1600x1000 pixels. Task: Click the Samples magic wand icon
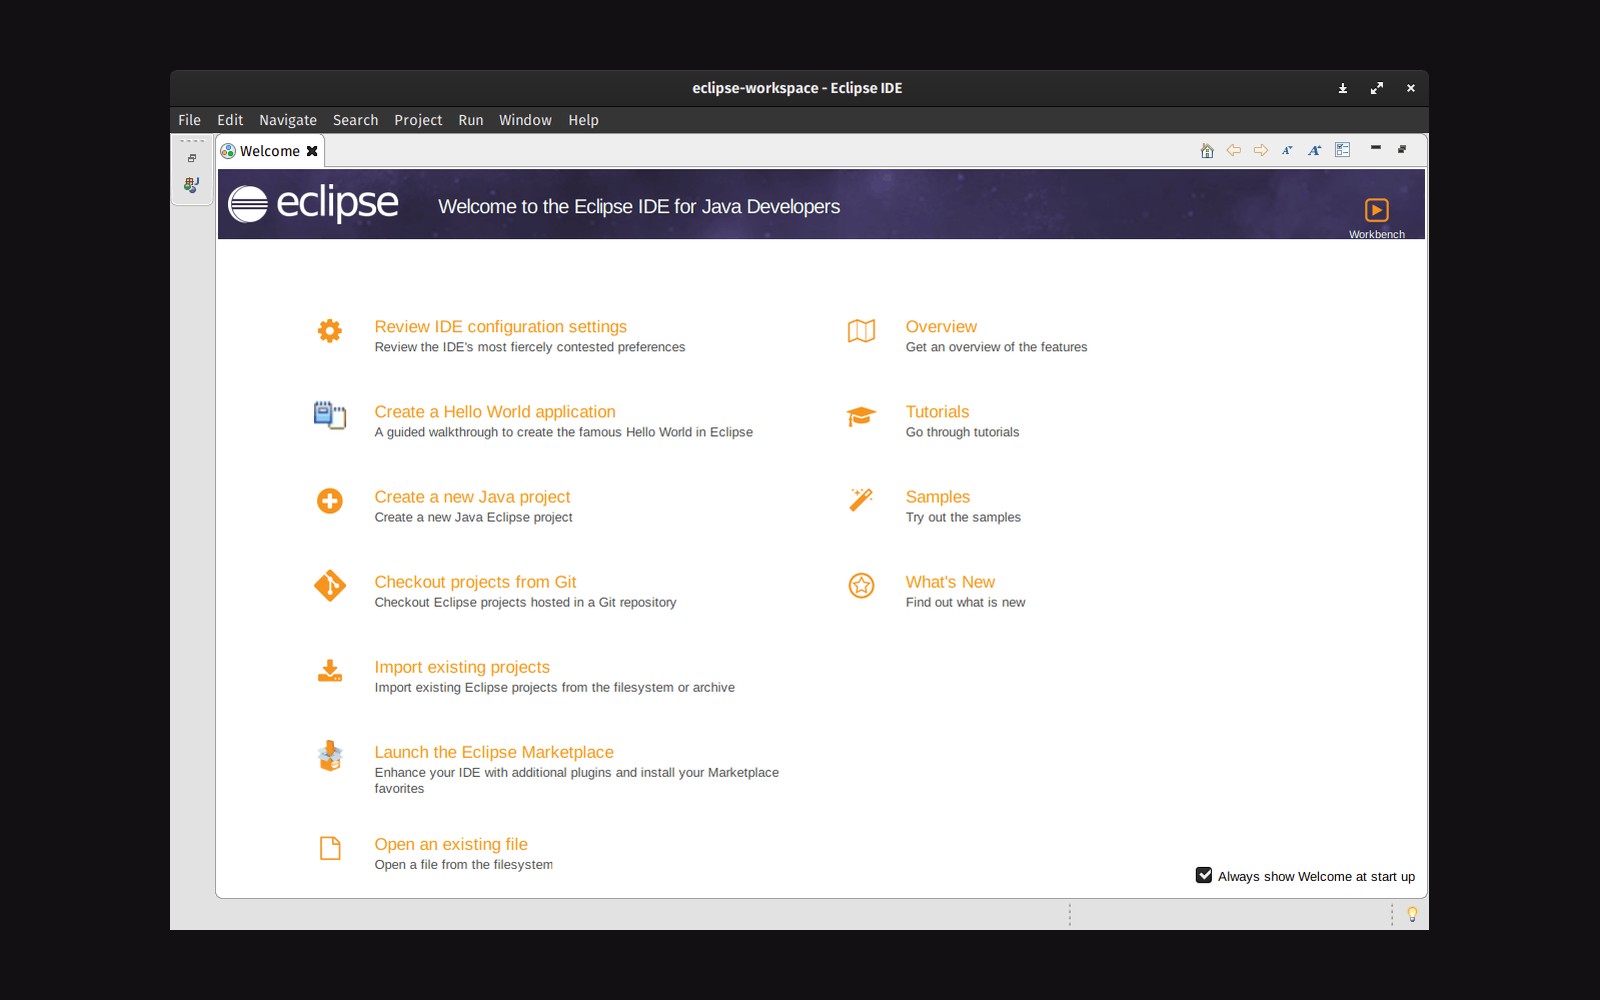pyautogui.click(x=861, y=500)
